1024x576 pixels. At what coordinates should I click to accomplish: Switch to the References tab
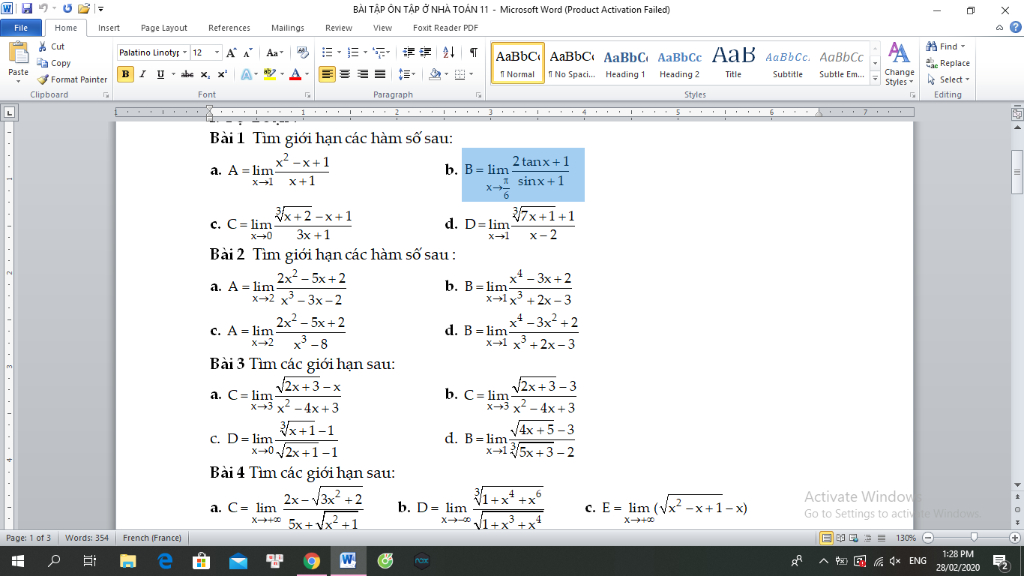click(x=229, y=28)
